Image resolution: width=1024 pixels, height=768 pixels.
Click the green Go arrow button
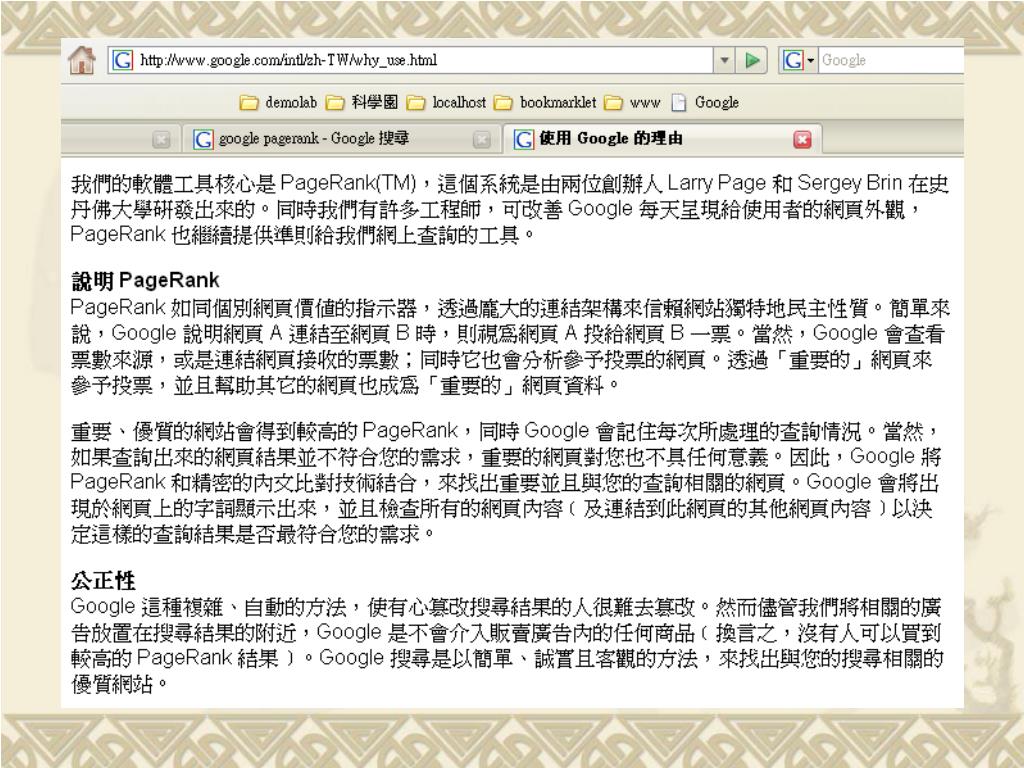click(752, 60)
